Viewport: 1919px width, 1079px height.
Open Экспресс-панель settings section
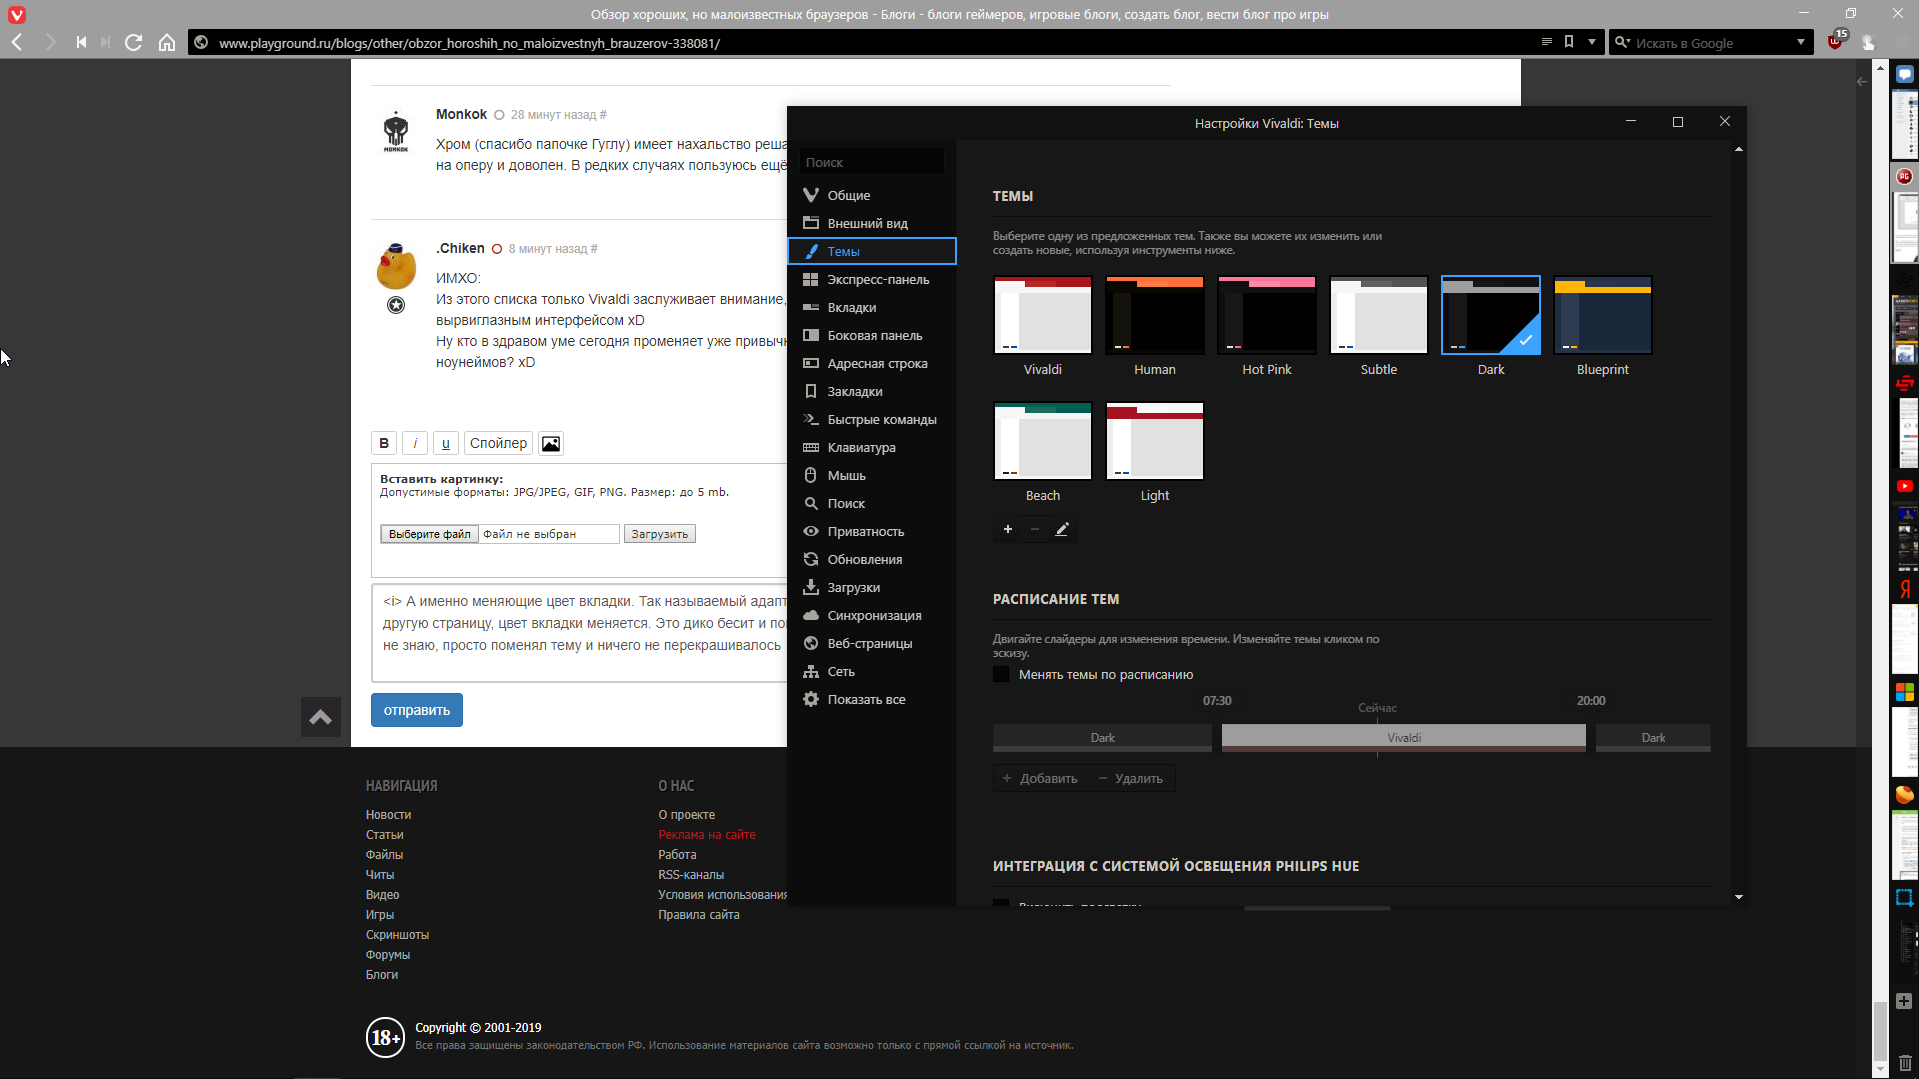[872, 279]
